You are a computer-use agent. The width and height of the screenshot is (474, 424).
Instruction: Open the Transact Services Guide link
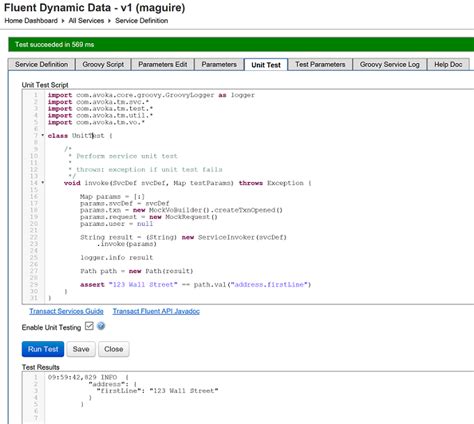66,311
